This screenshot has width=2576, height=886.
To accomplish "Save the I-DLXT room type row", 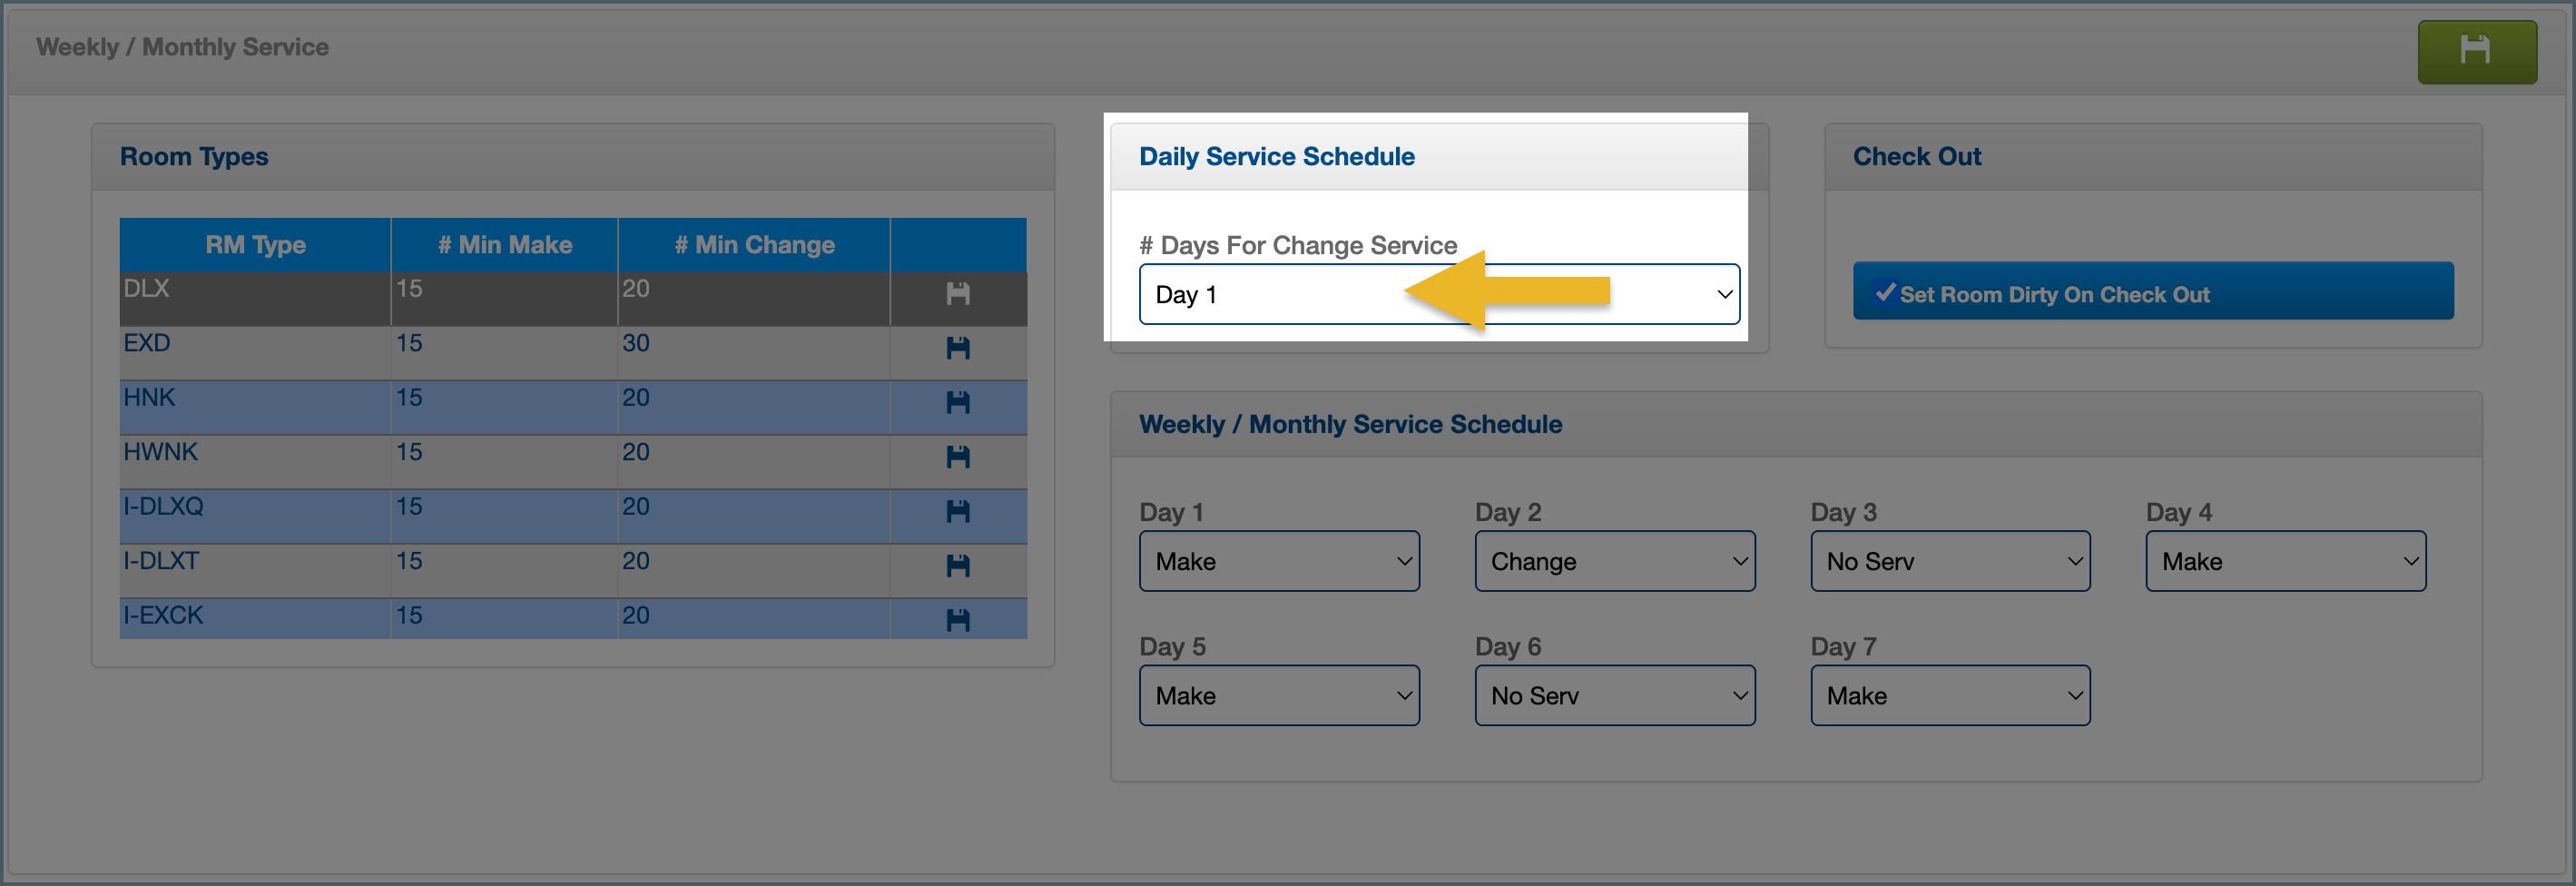I will 957,566.
